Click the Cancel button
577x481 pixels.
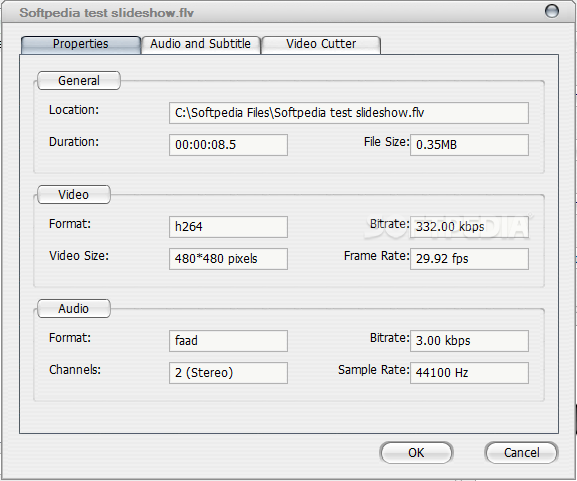(x=521, y=452)
